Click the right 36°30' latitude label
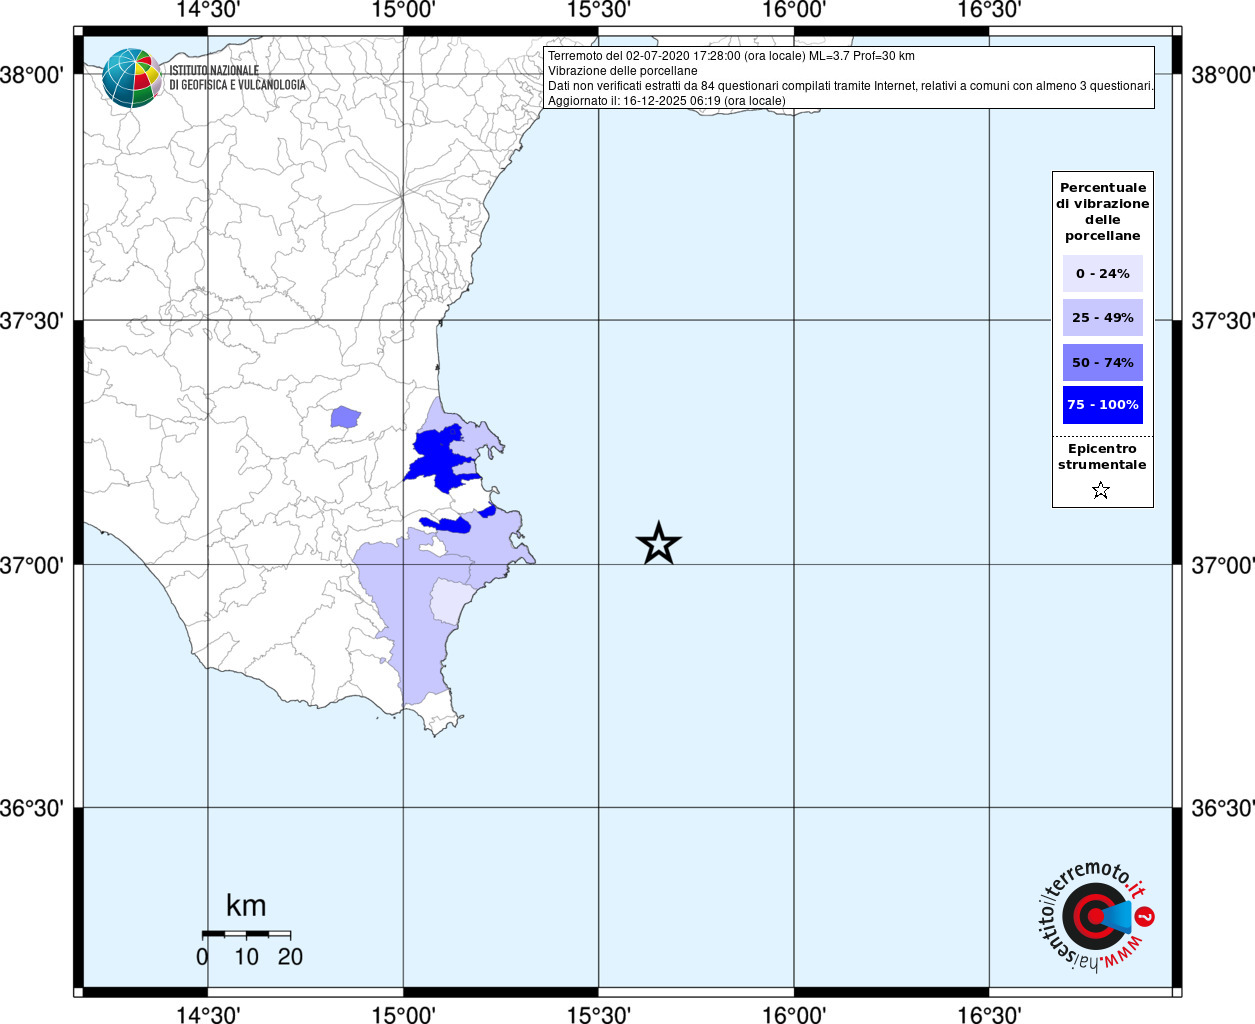The image size is (1255, 1024). [1222, 808]
